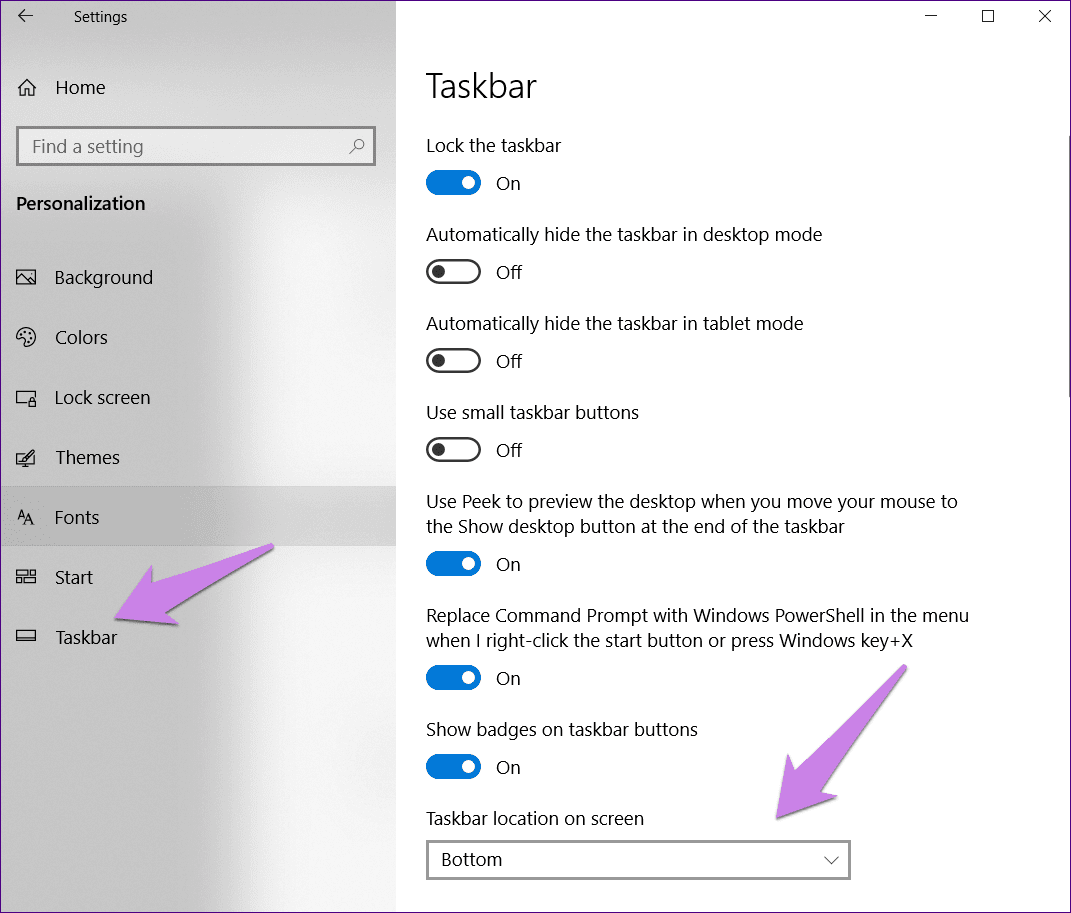Click the Start tiles icon
This screenshot has width=1071, height=913.
tap(26, 577)
